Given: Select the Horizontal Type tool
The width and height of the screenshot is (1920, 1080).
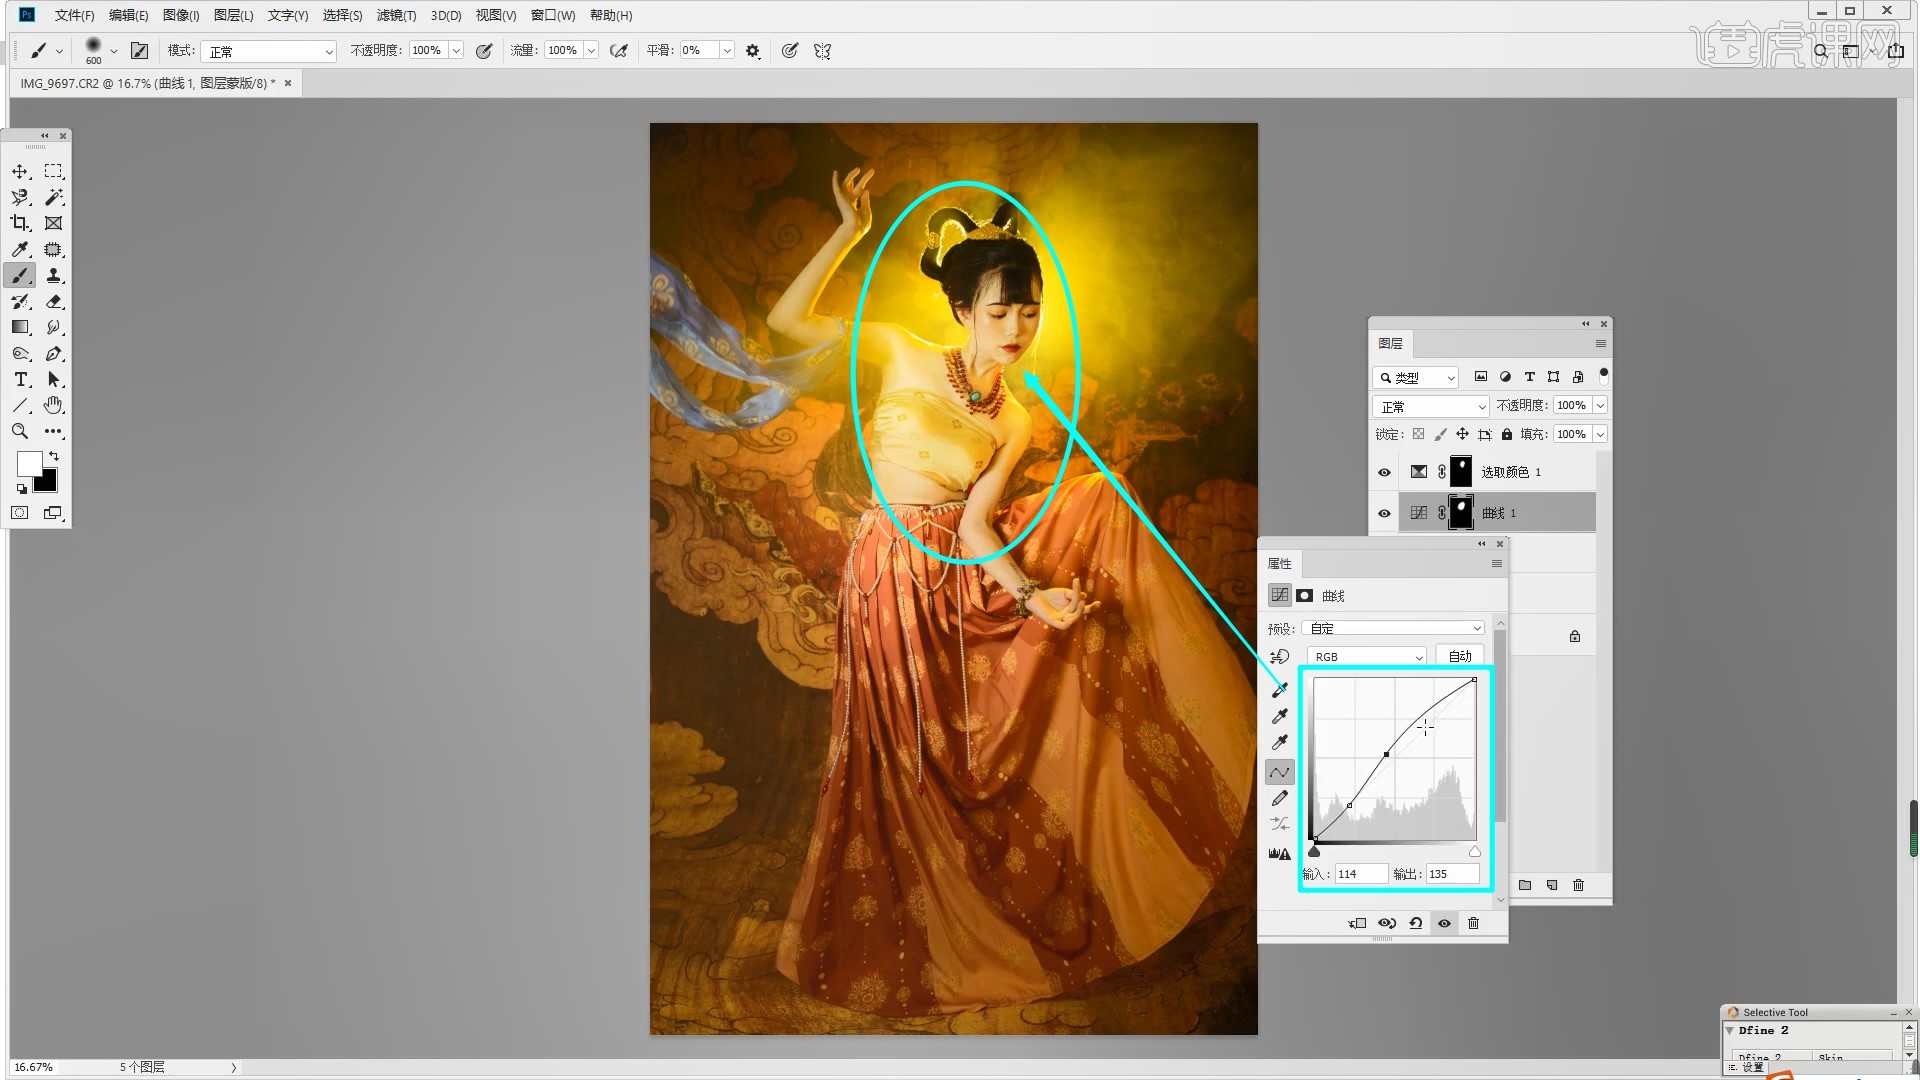Looking at the screenshot, I should [20, 379].
